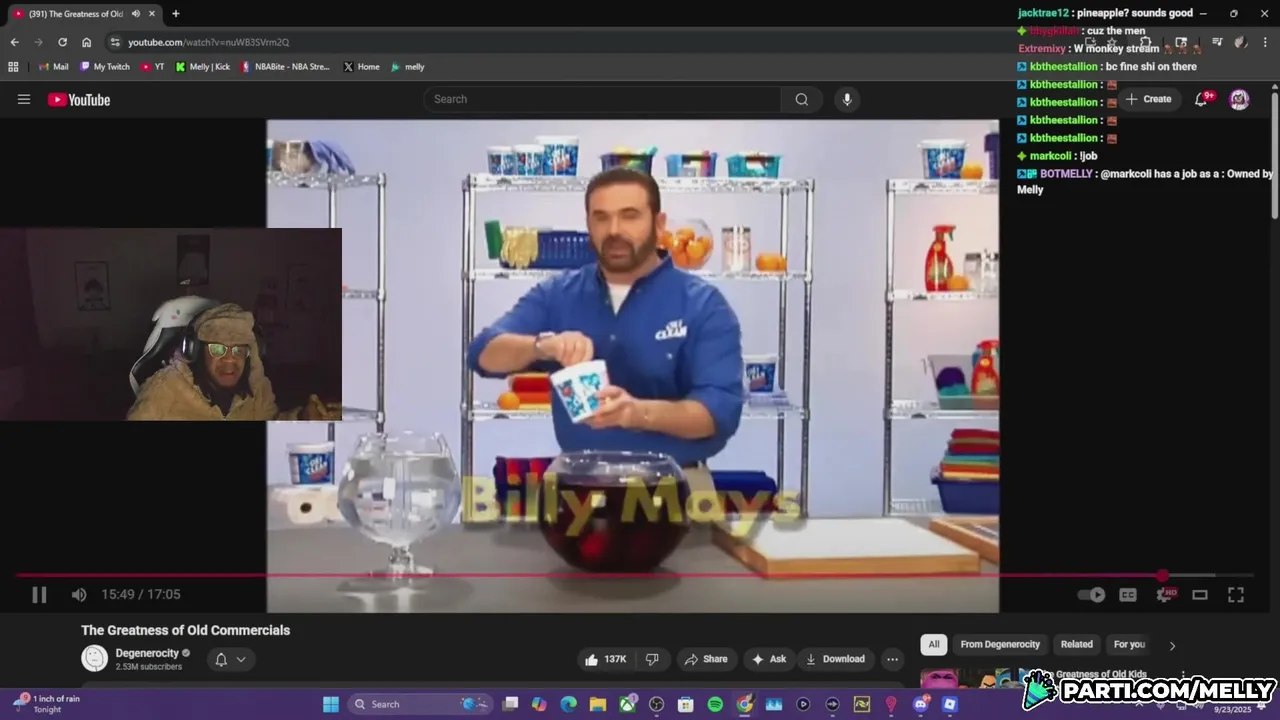Image resolution: width=1280 pixels, height=720 pixels.
Task: Show more filter chips with arrow
Action: [1172, 645]
